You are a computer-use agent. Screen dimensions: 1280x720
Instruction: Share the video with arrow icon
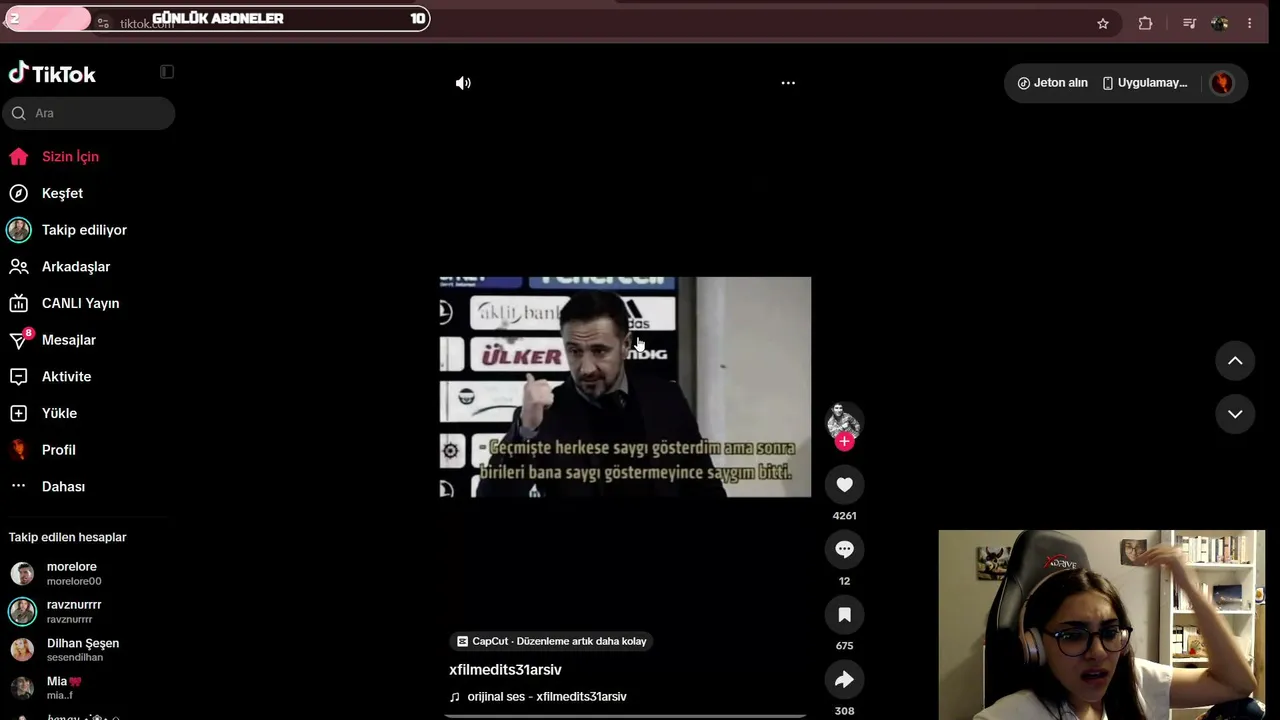pos(844,680)
